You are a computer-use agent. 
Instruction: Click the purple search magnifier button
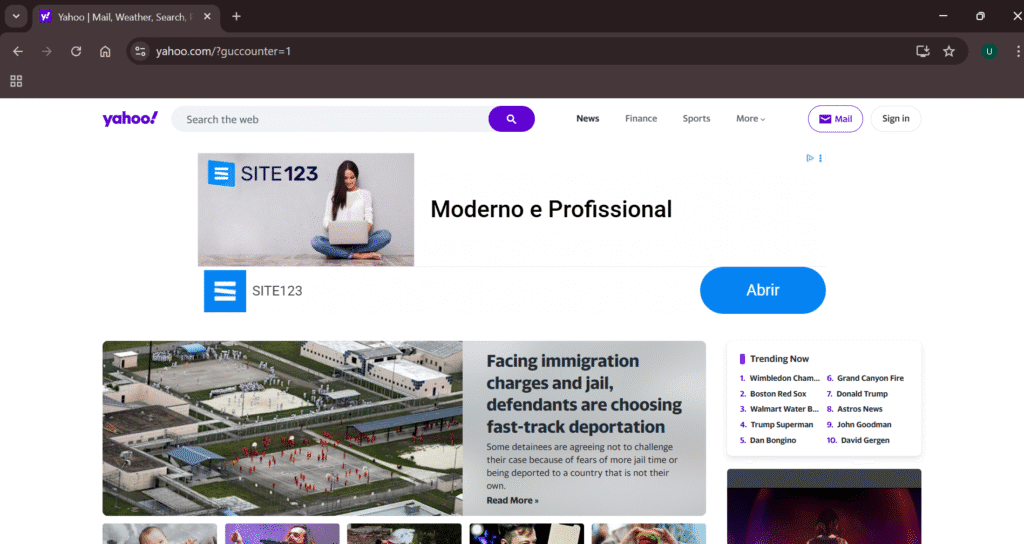511,119
